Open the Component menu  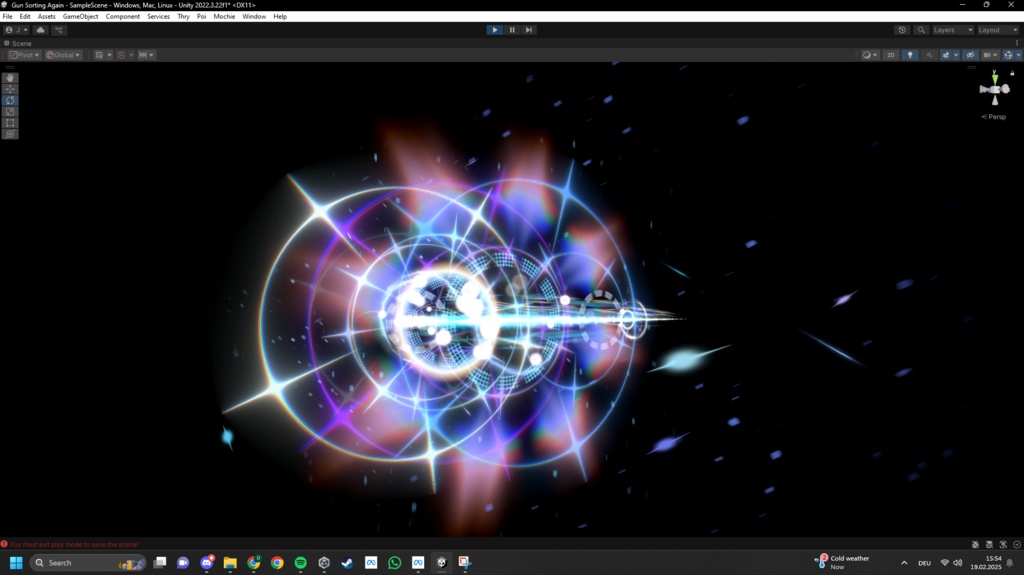point(123,16)
